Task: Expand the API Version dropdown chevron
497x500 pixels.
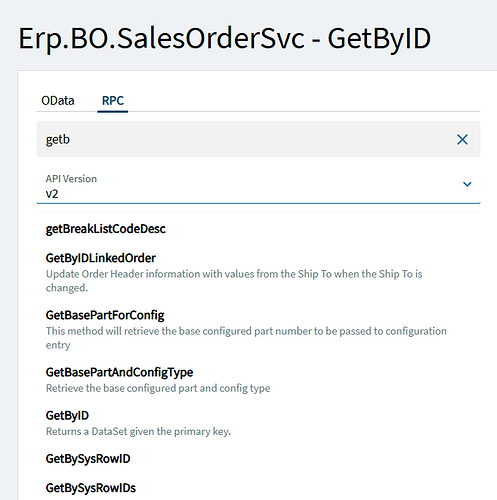Action: click(467, 184)
